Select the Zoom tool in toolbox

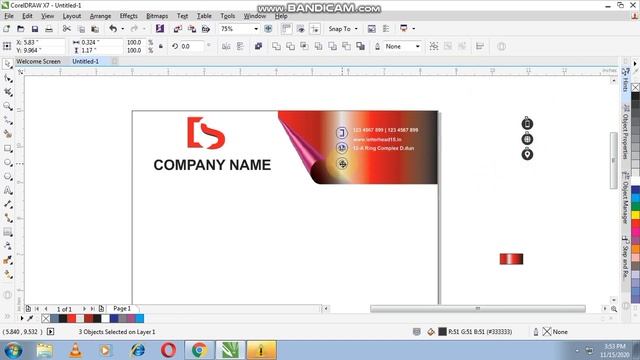[x=7, y=107]
